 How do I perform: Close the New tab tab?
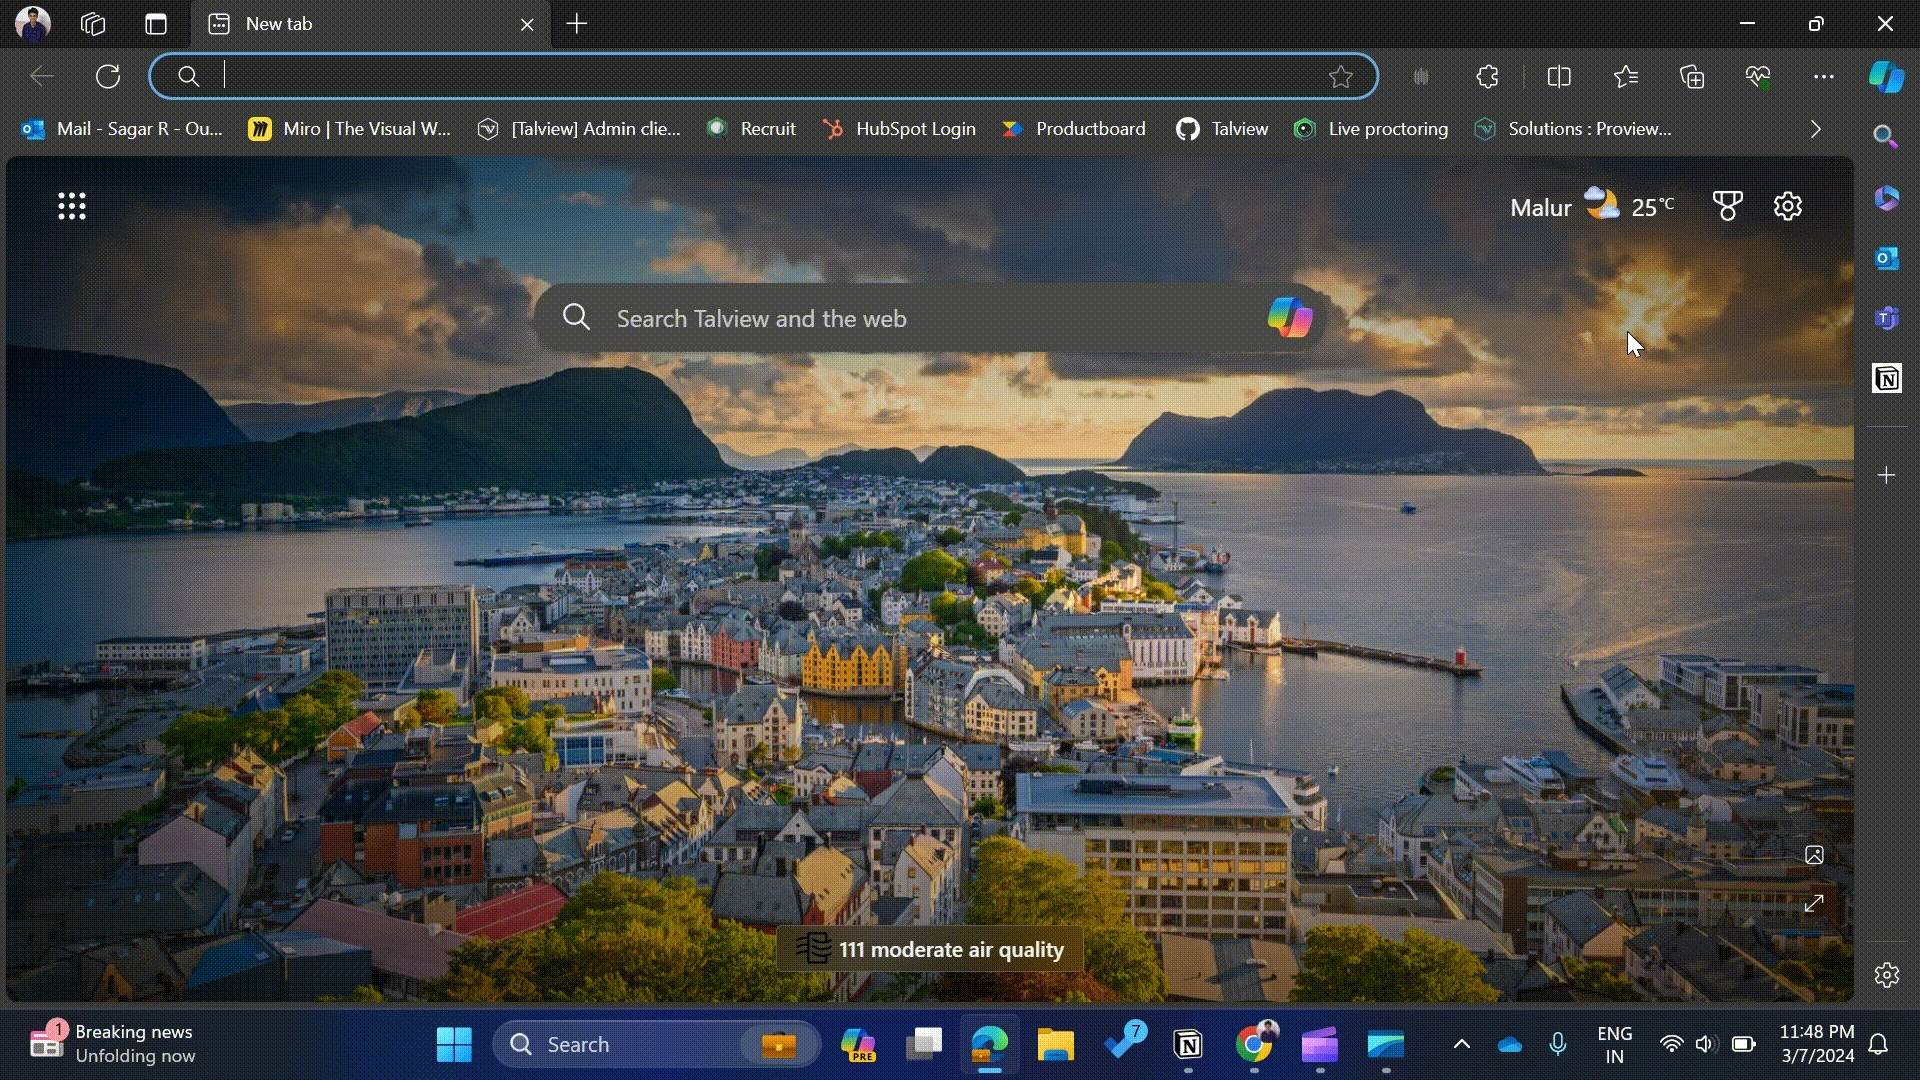527,24
